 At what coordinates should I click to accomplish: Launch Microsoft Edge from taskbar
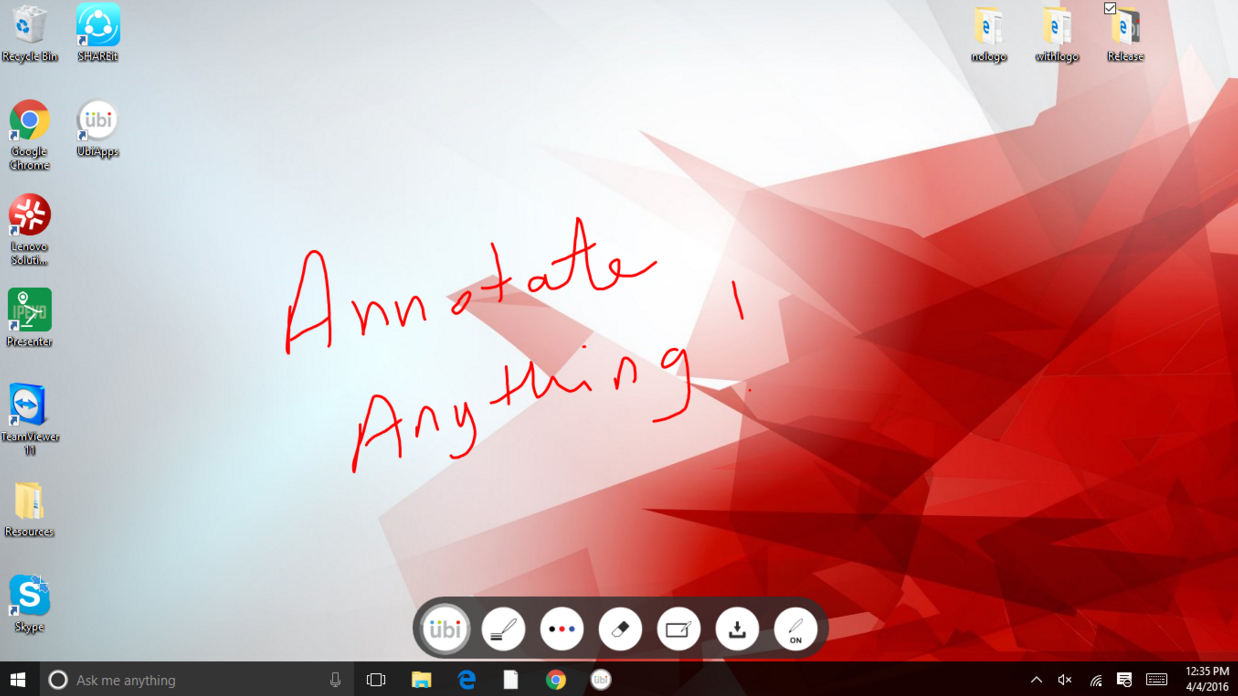466,680
